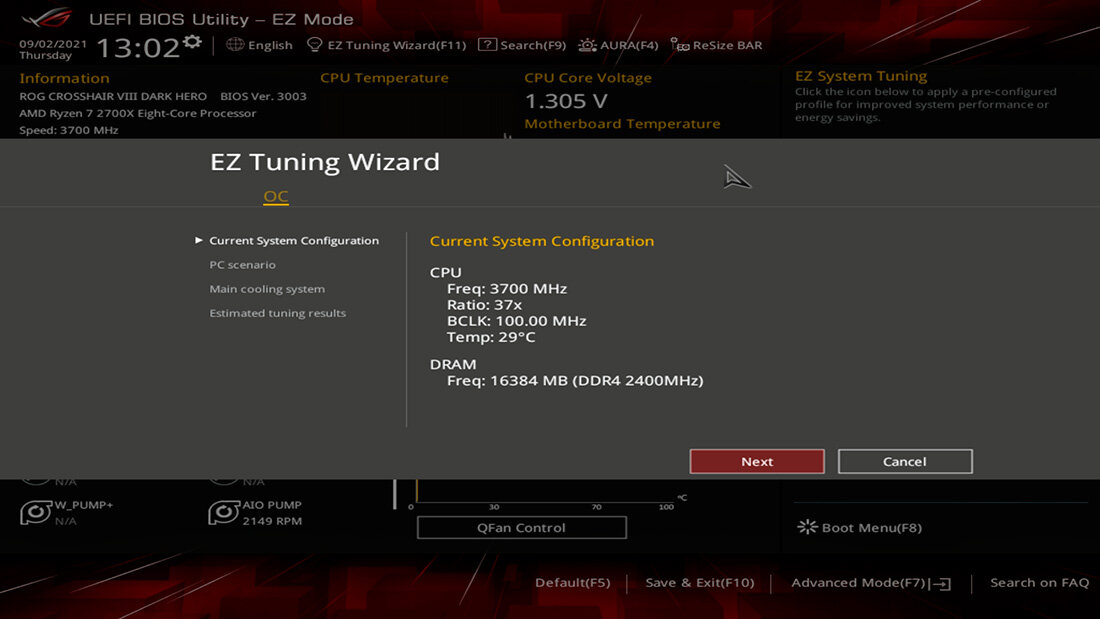Click the globe language icon
1100x619 pixels.
click(235, 44)
